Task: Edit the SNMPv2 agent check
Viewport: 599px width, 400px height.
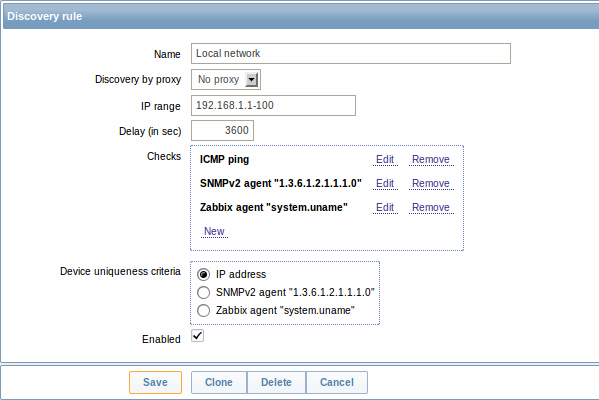Action: 385,183
